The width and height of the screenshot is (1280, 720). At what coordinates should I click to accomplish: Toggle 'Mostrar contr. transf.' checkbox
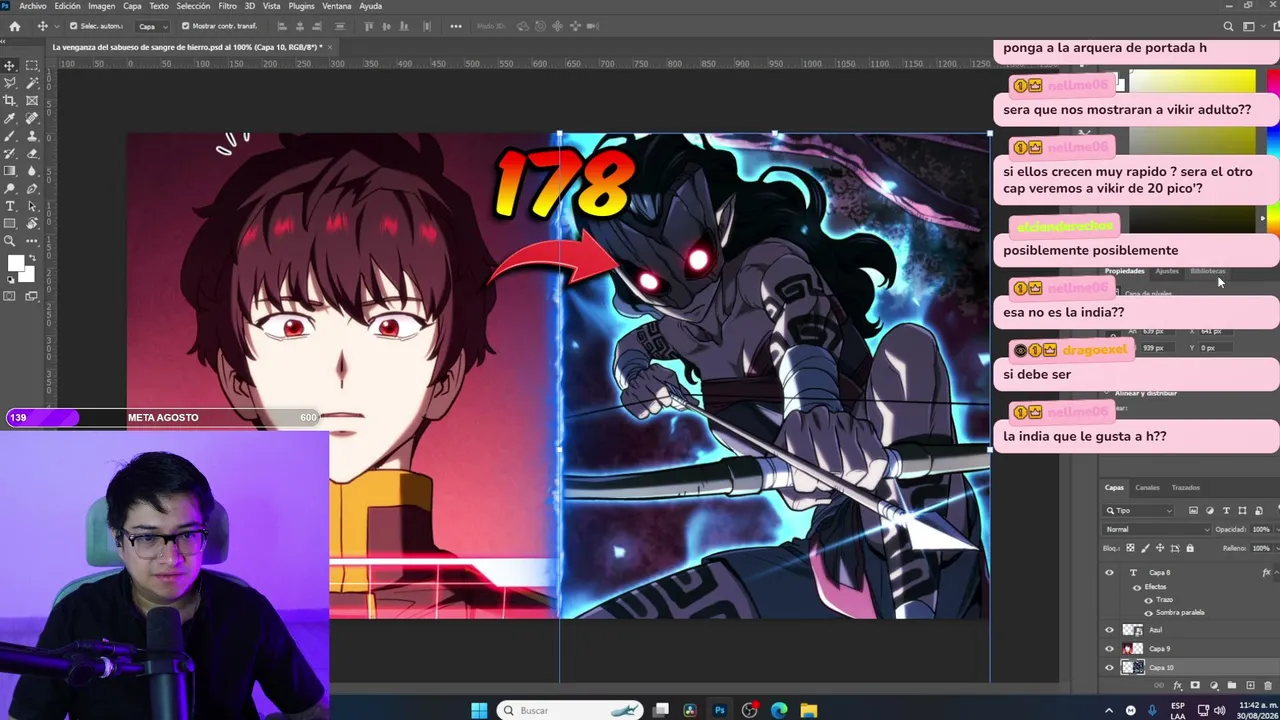click(185, 26)
